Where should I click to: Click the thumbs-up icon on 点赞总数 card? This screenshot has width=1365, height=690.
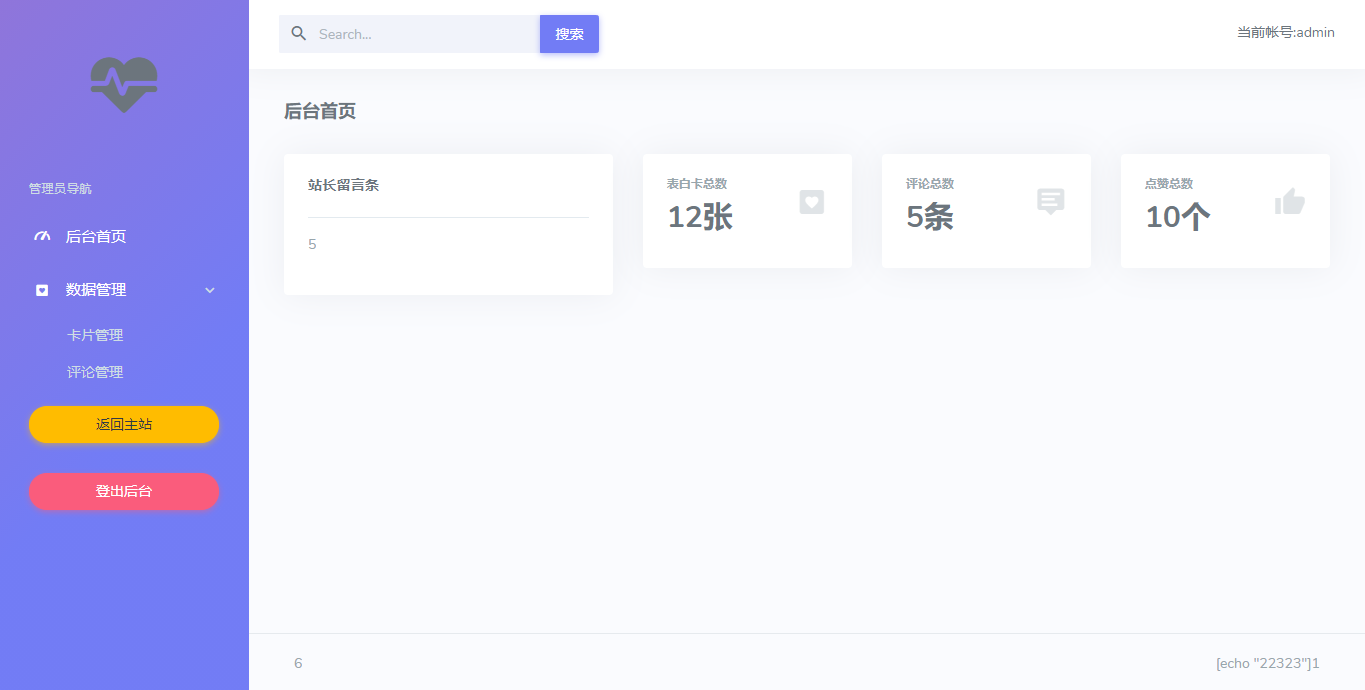(1289, 202)
